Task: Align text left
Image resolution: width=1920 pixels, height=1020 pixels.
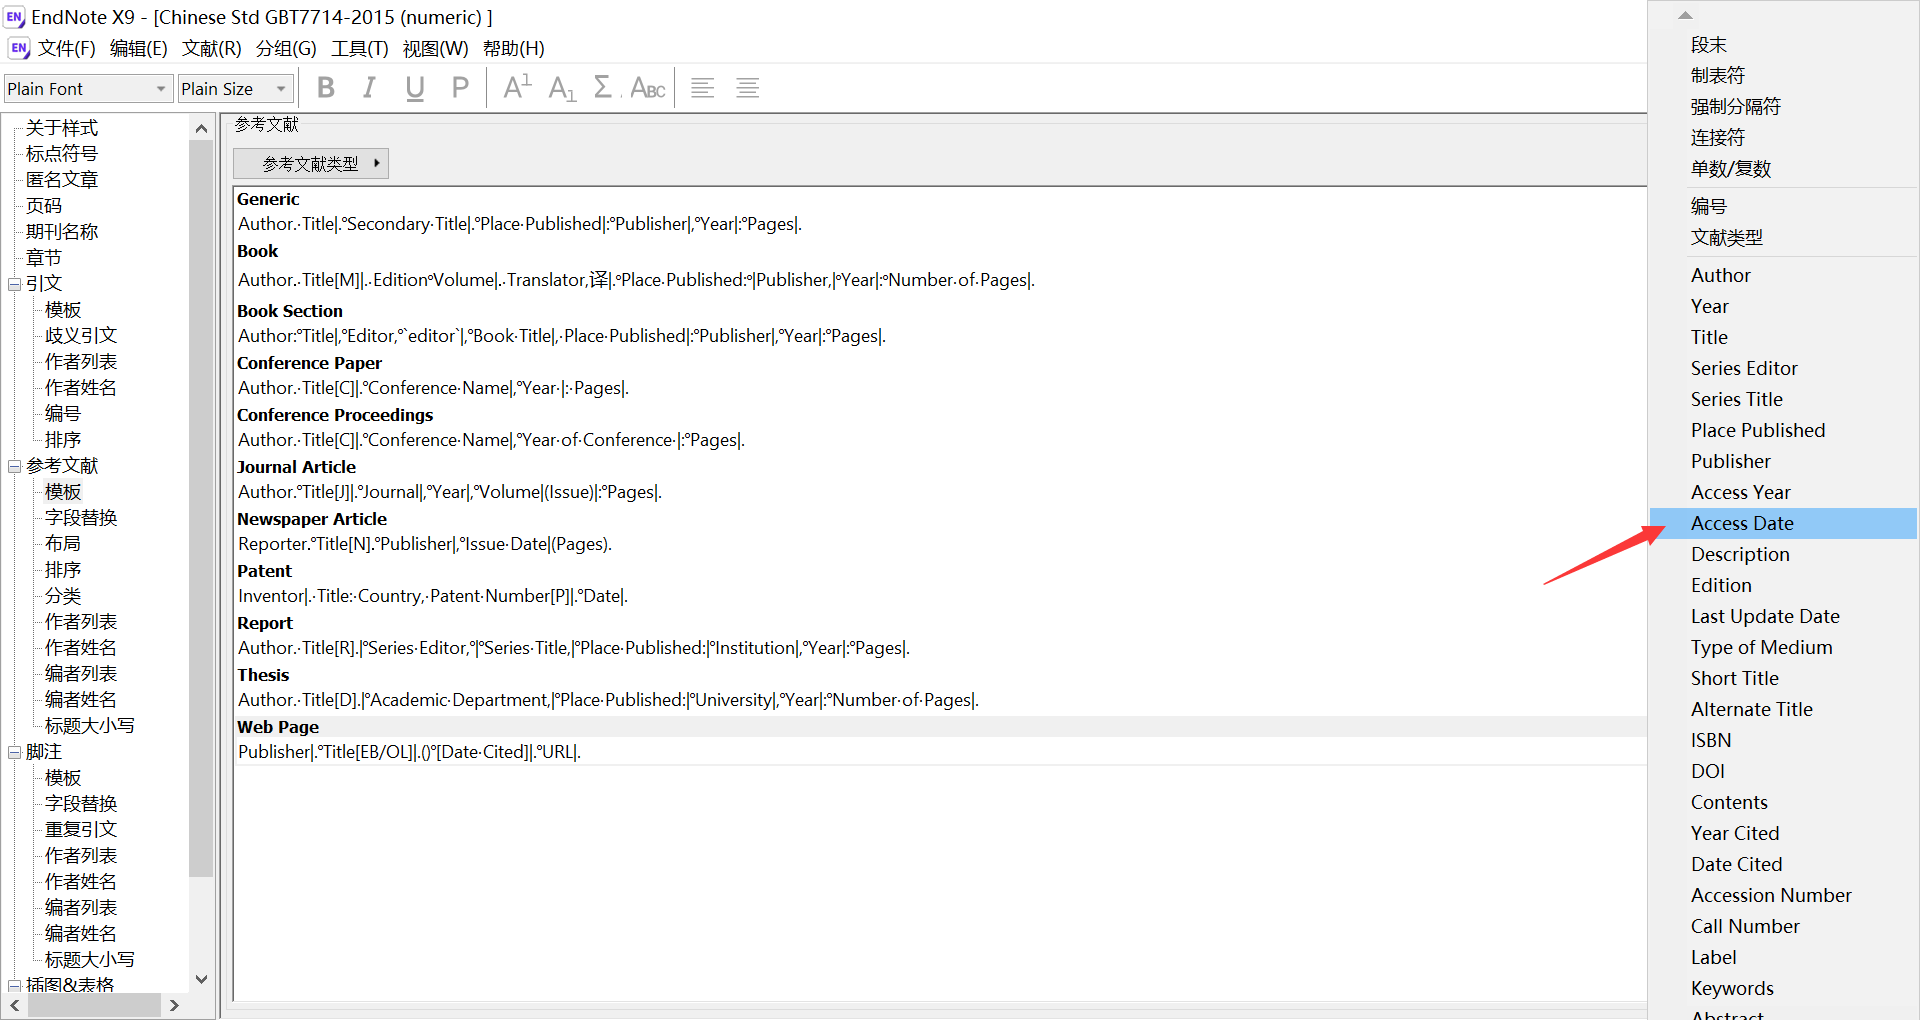Action: tap(703, 88)
